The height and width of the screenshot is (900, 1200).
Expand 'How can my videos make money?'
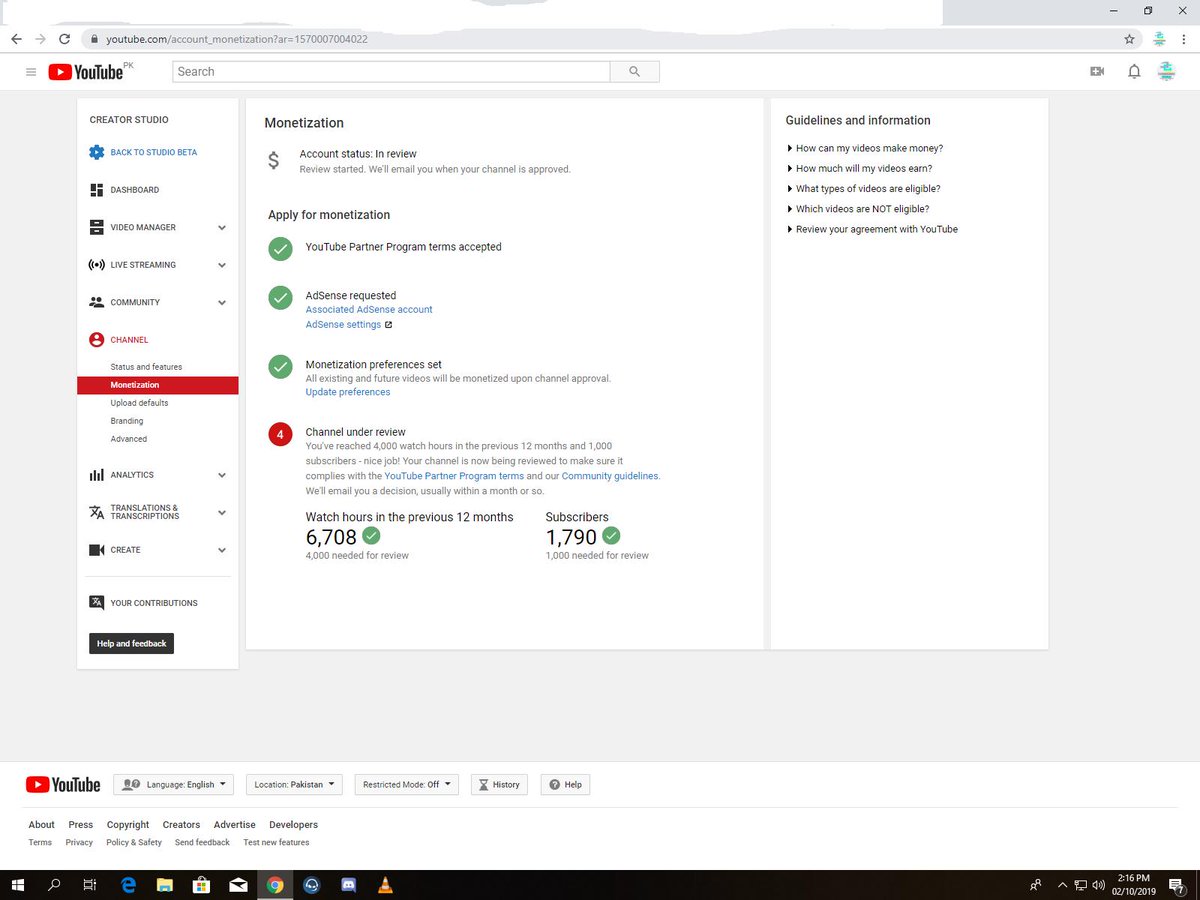[865, 148]
